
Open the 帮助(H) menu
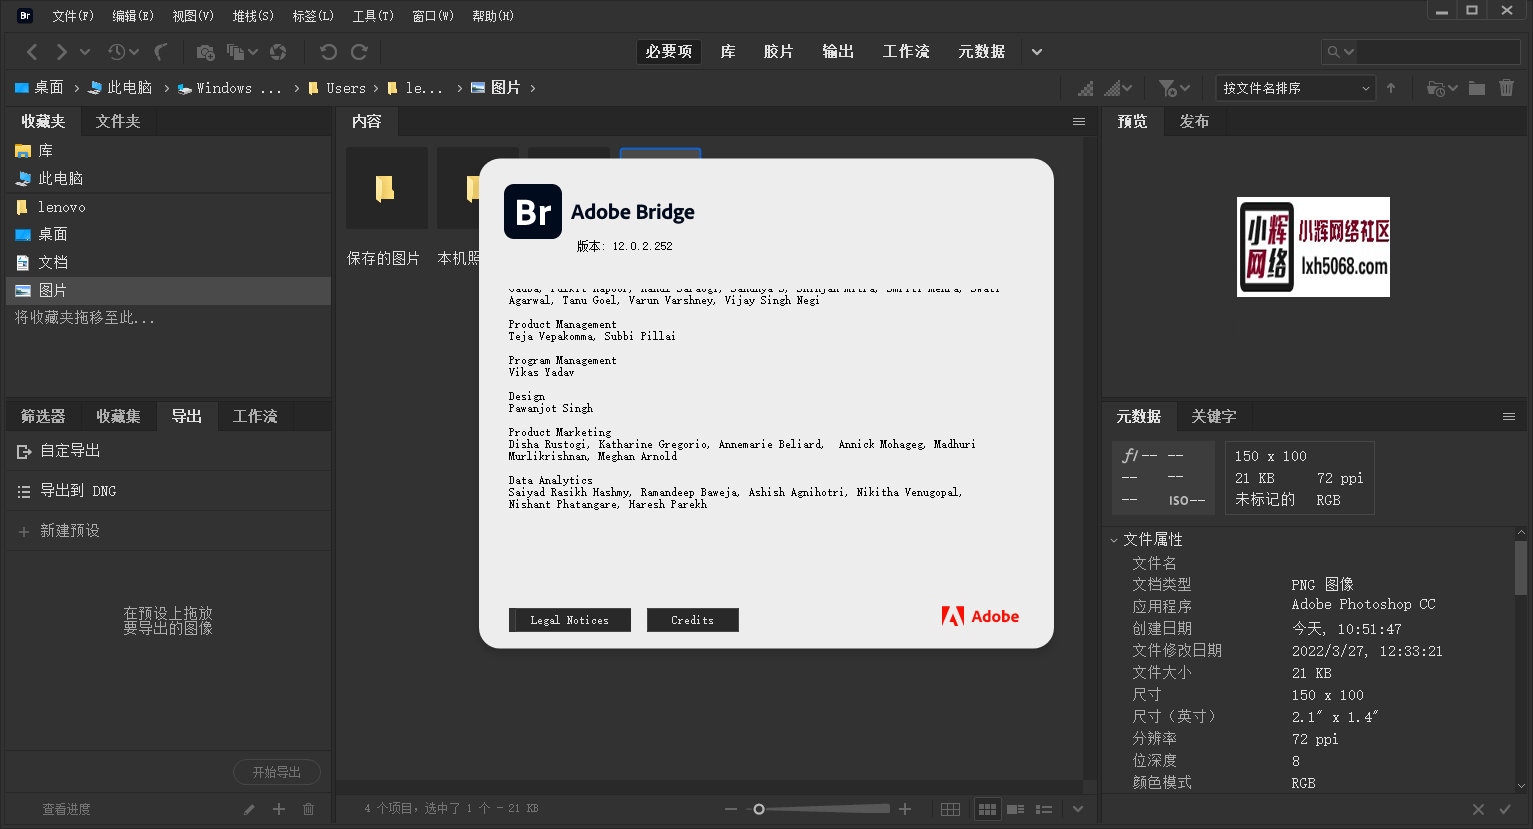pos(493,16)
